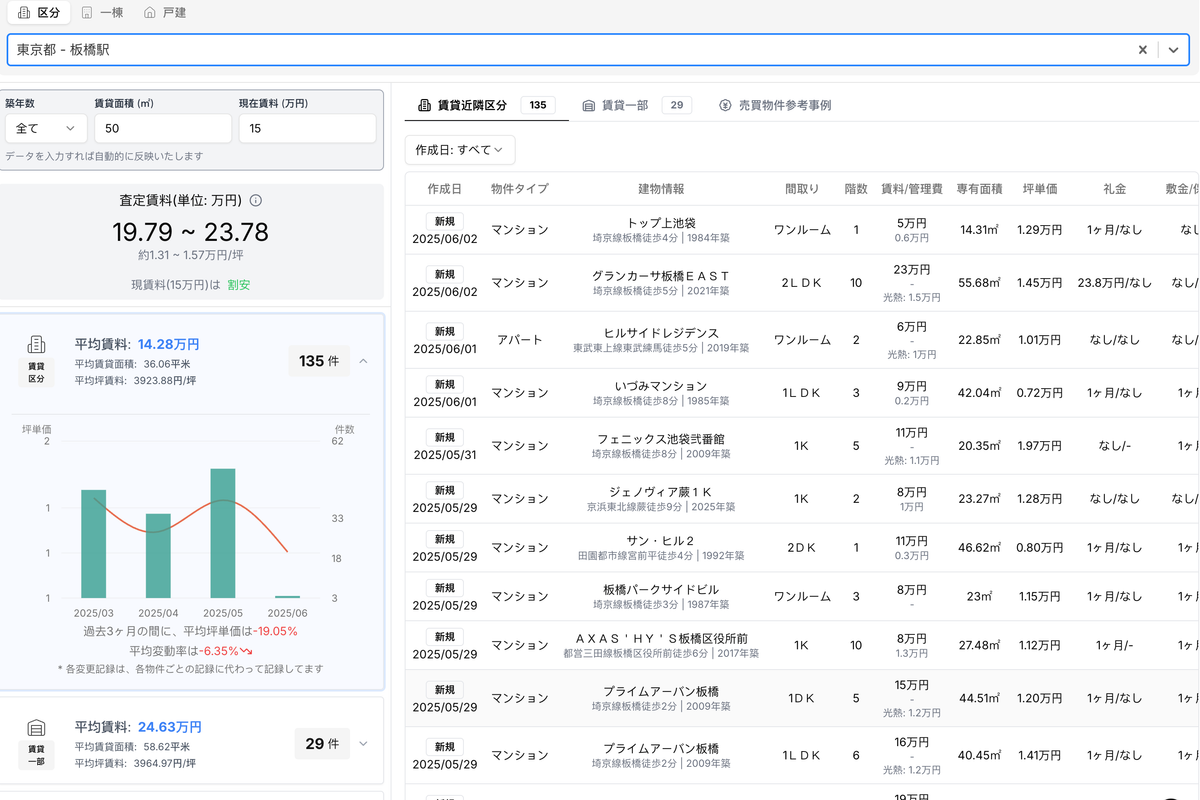Click the 賃貸区分 building icon in summary card
1200x800 pixels.
click(36, 345)
